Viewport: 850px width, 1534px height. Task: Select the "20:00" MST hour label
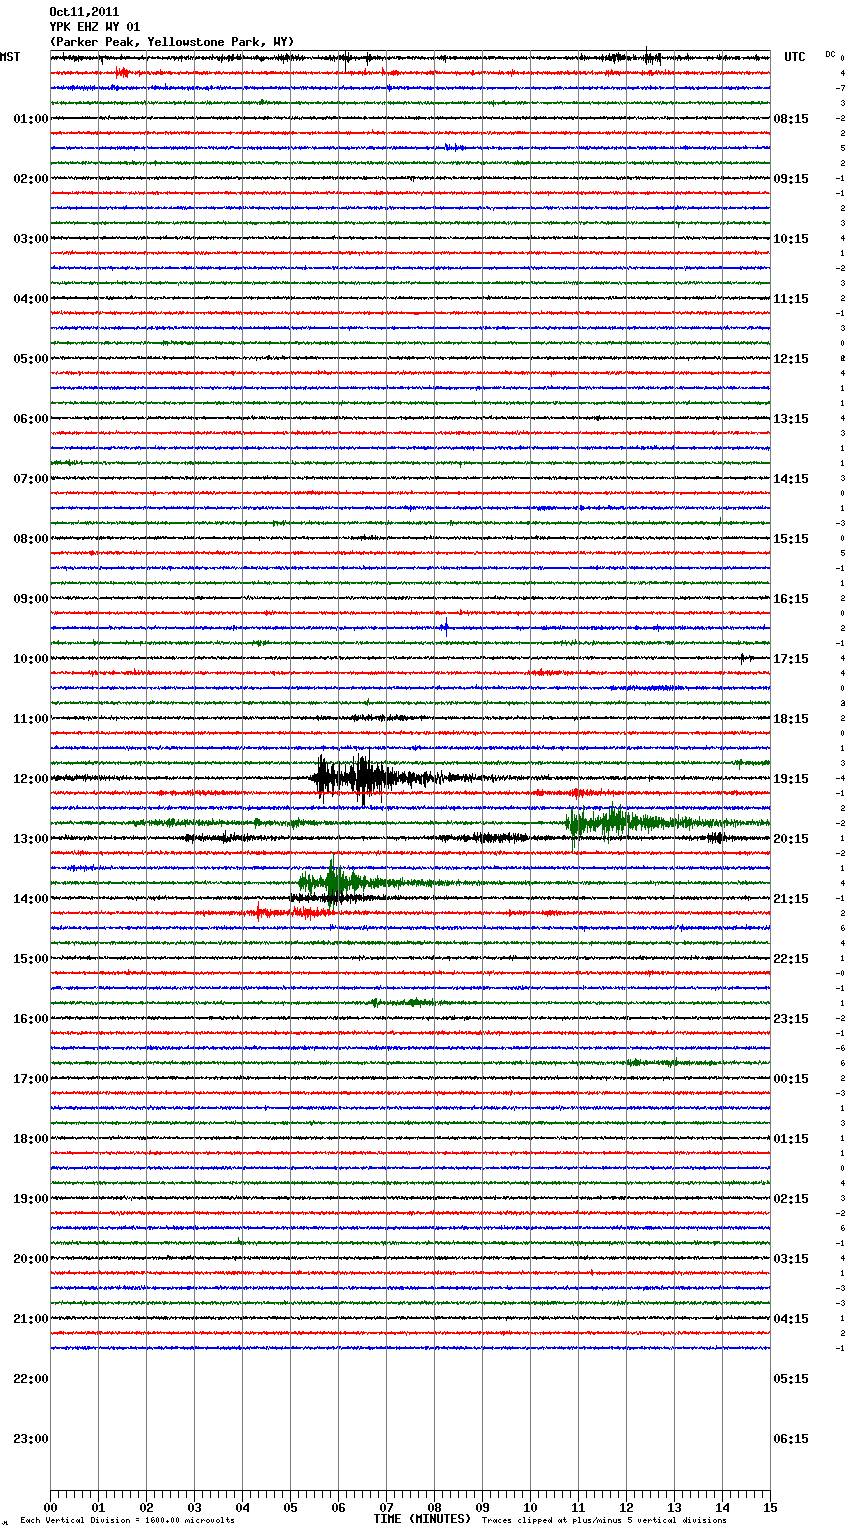31,1259
